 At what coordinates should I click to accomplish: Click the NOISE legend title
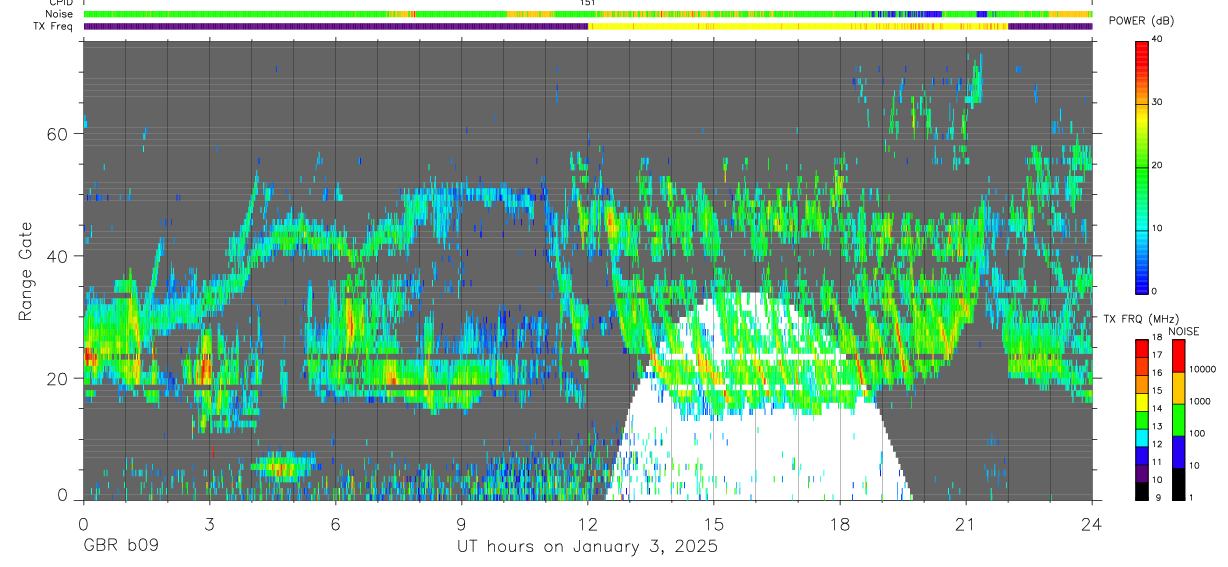1184,331
